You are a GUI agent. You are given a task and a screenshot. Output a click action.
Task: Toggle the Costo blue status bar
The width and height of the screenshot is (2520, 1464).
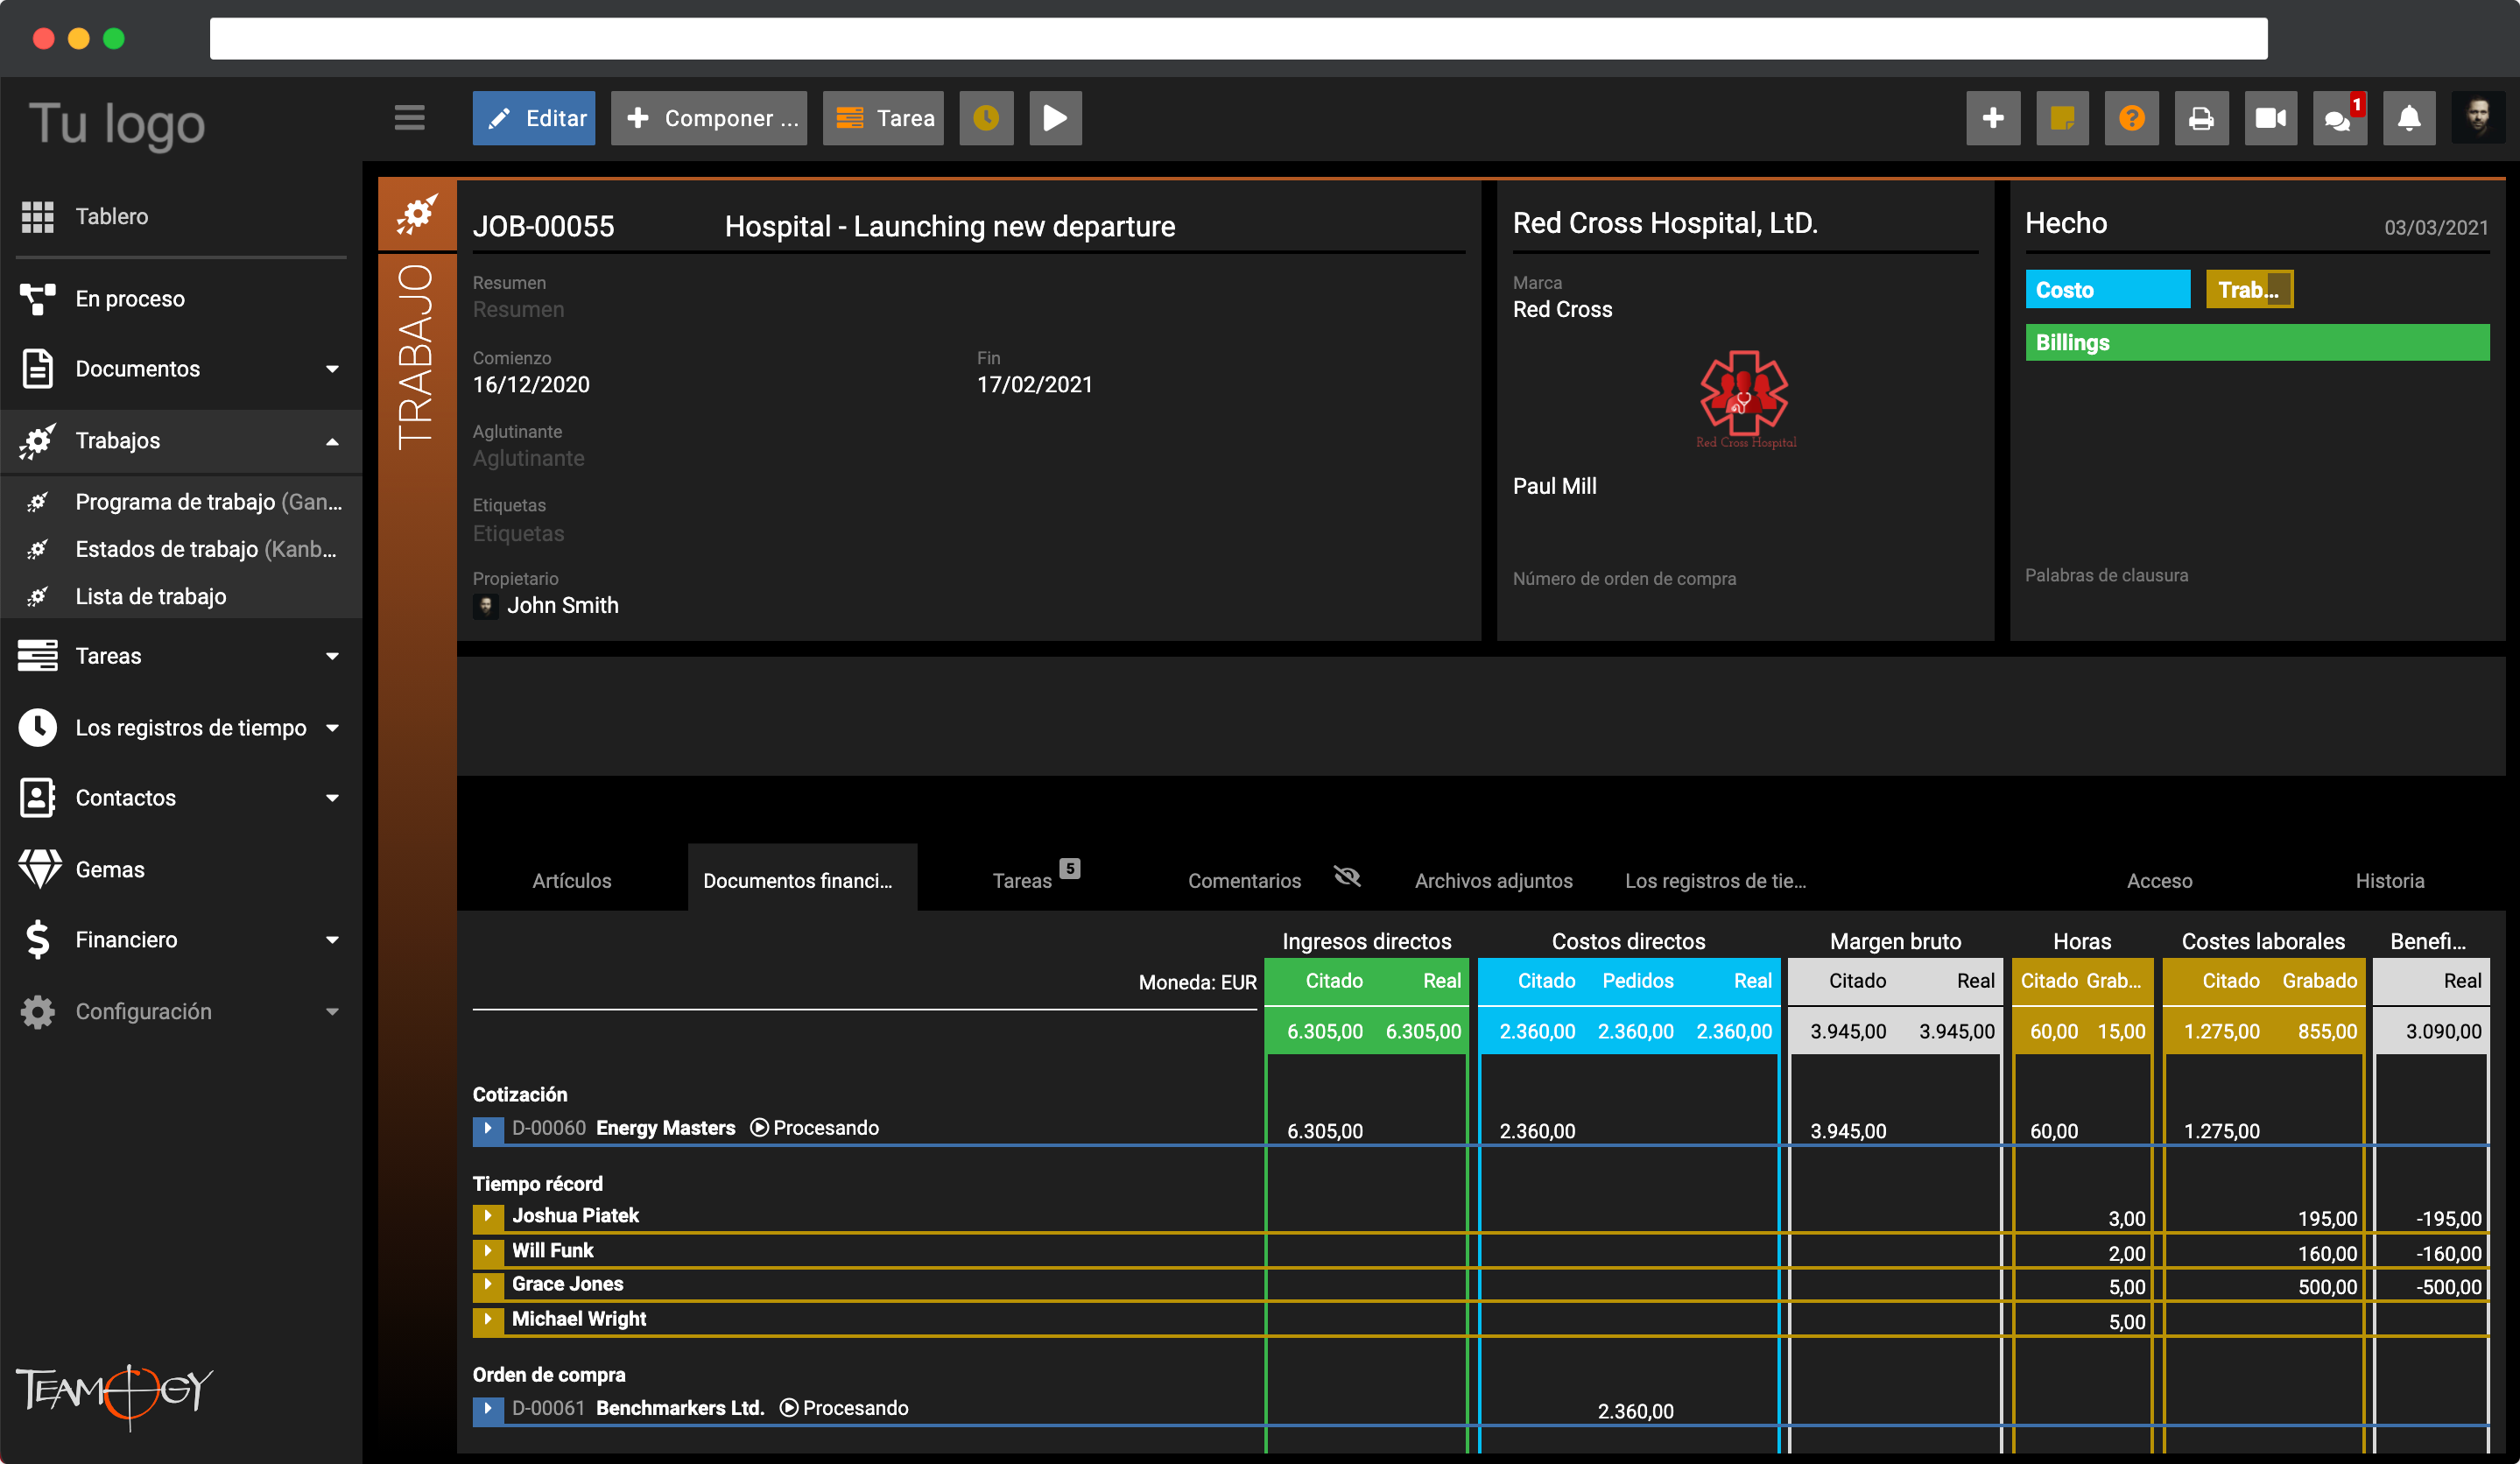coord(2106,290)
